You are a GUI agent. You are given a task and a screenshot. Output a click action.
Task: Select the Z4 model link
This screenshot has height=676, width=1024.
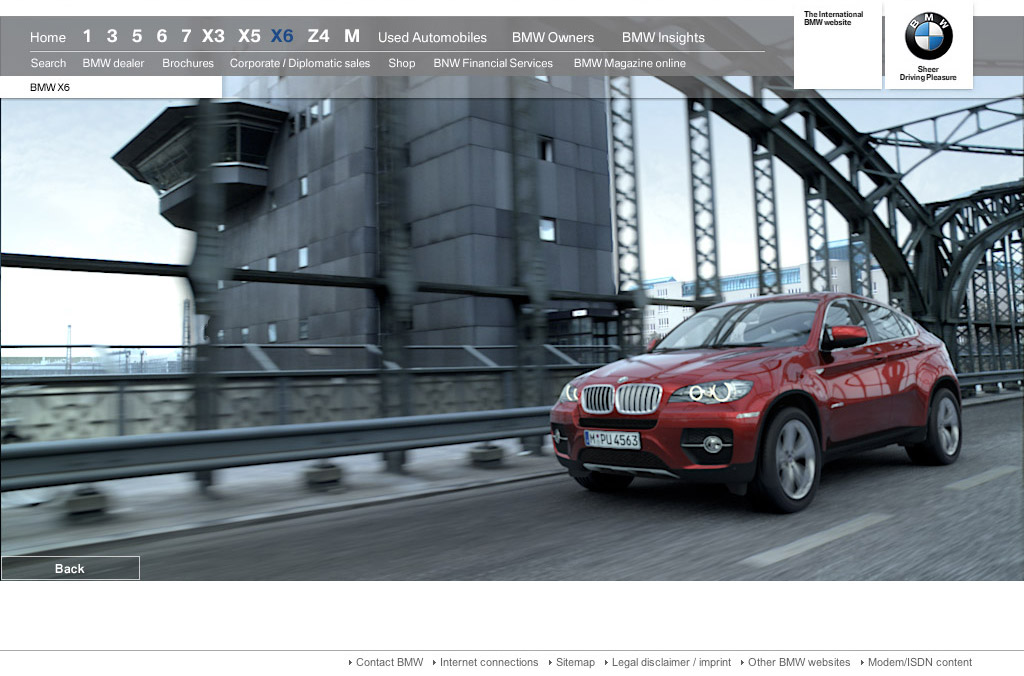[319, 36]
